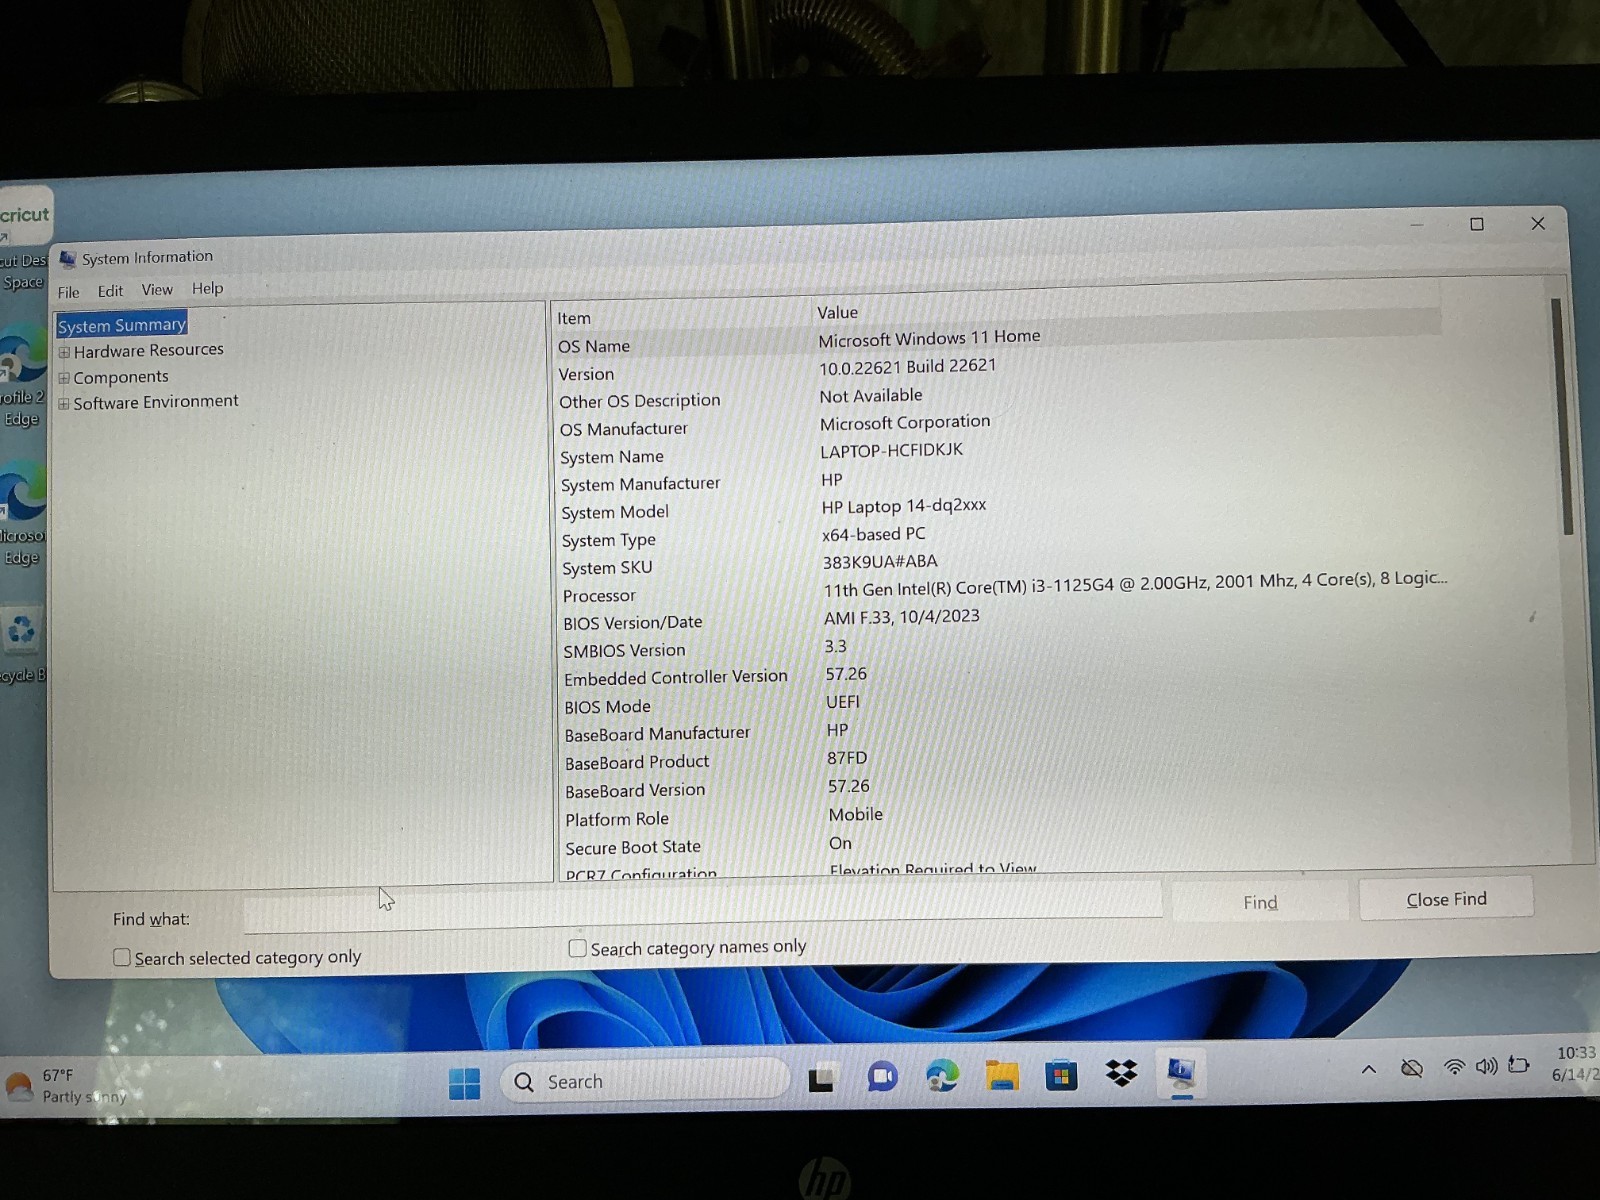
Task: Click the value Microsoft Windows 11 Home
Action: (x=929, y=338)
